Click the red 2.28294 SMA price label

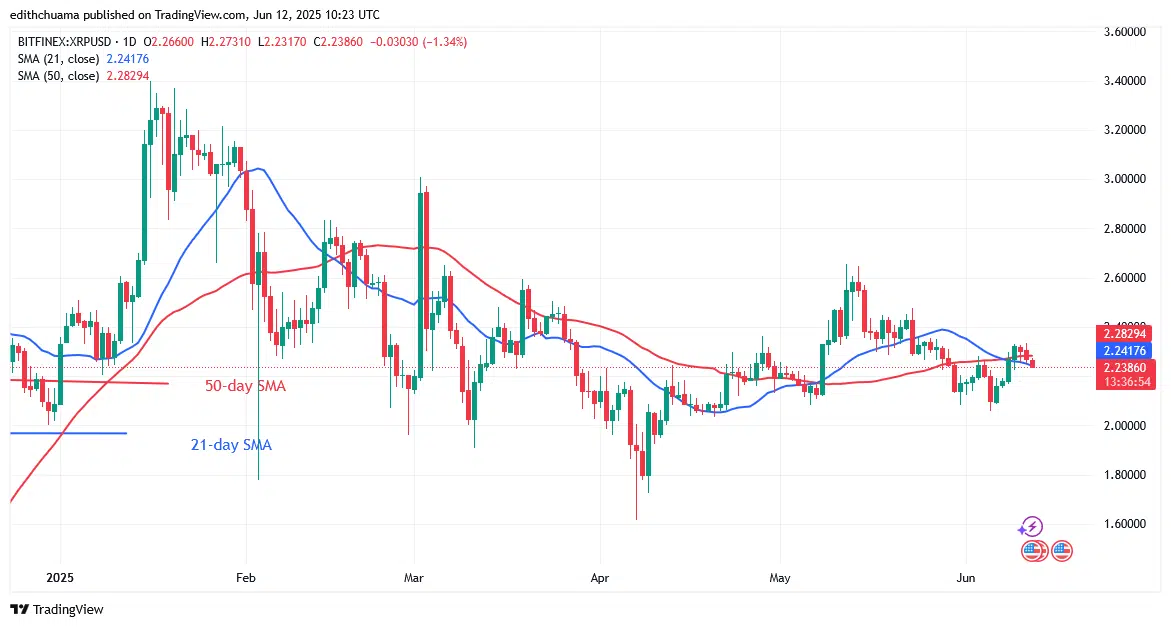[1123, 333]
